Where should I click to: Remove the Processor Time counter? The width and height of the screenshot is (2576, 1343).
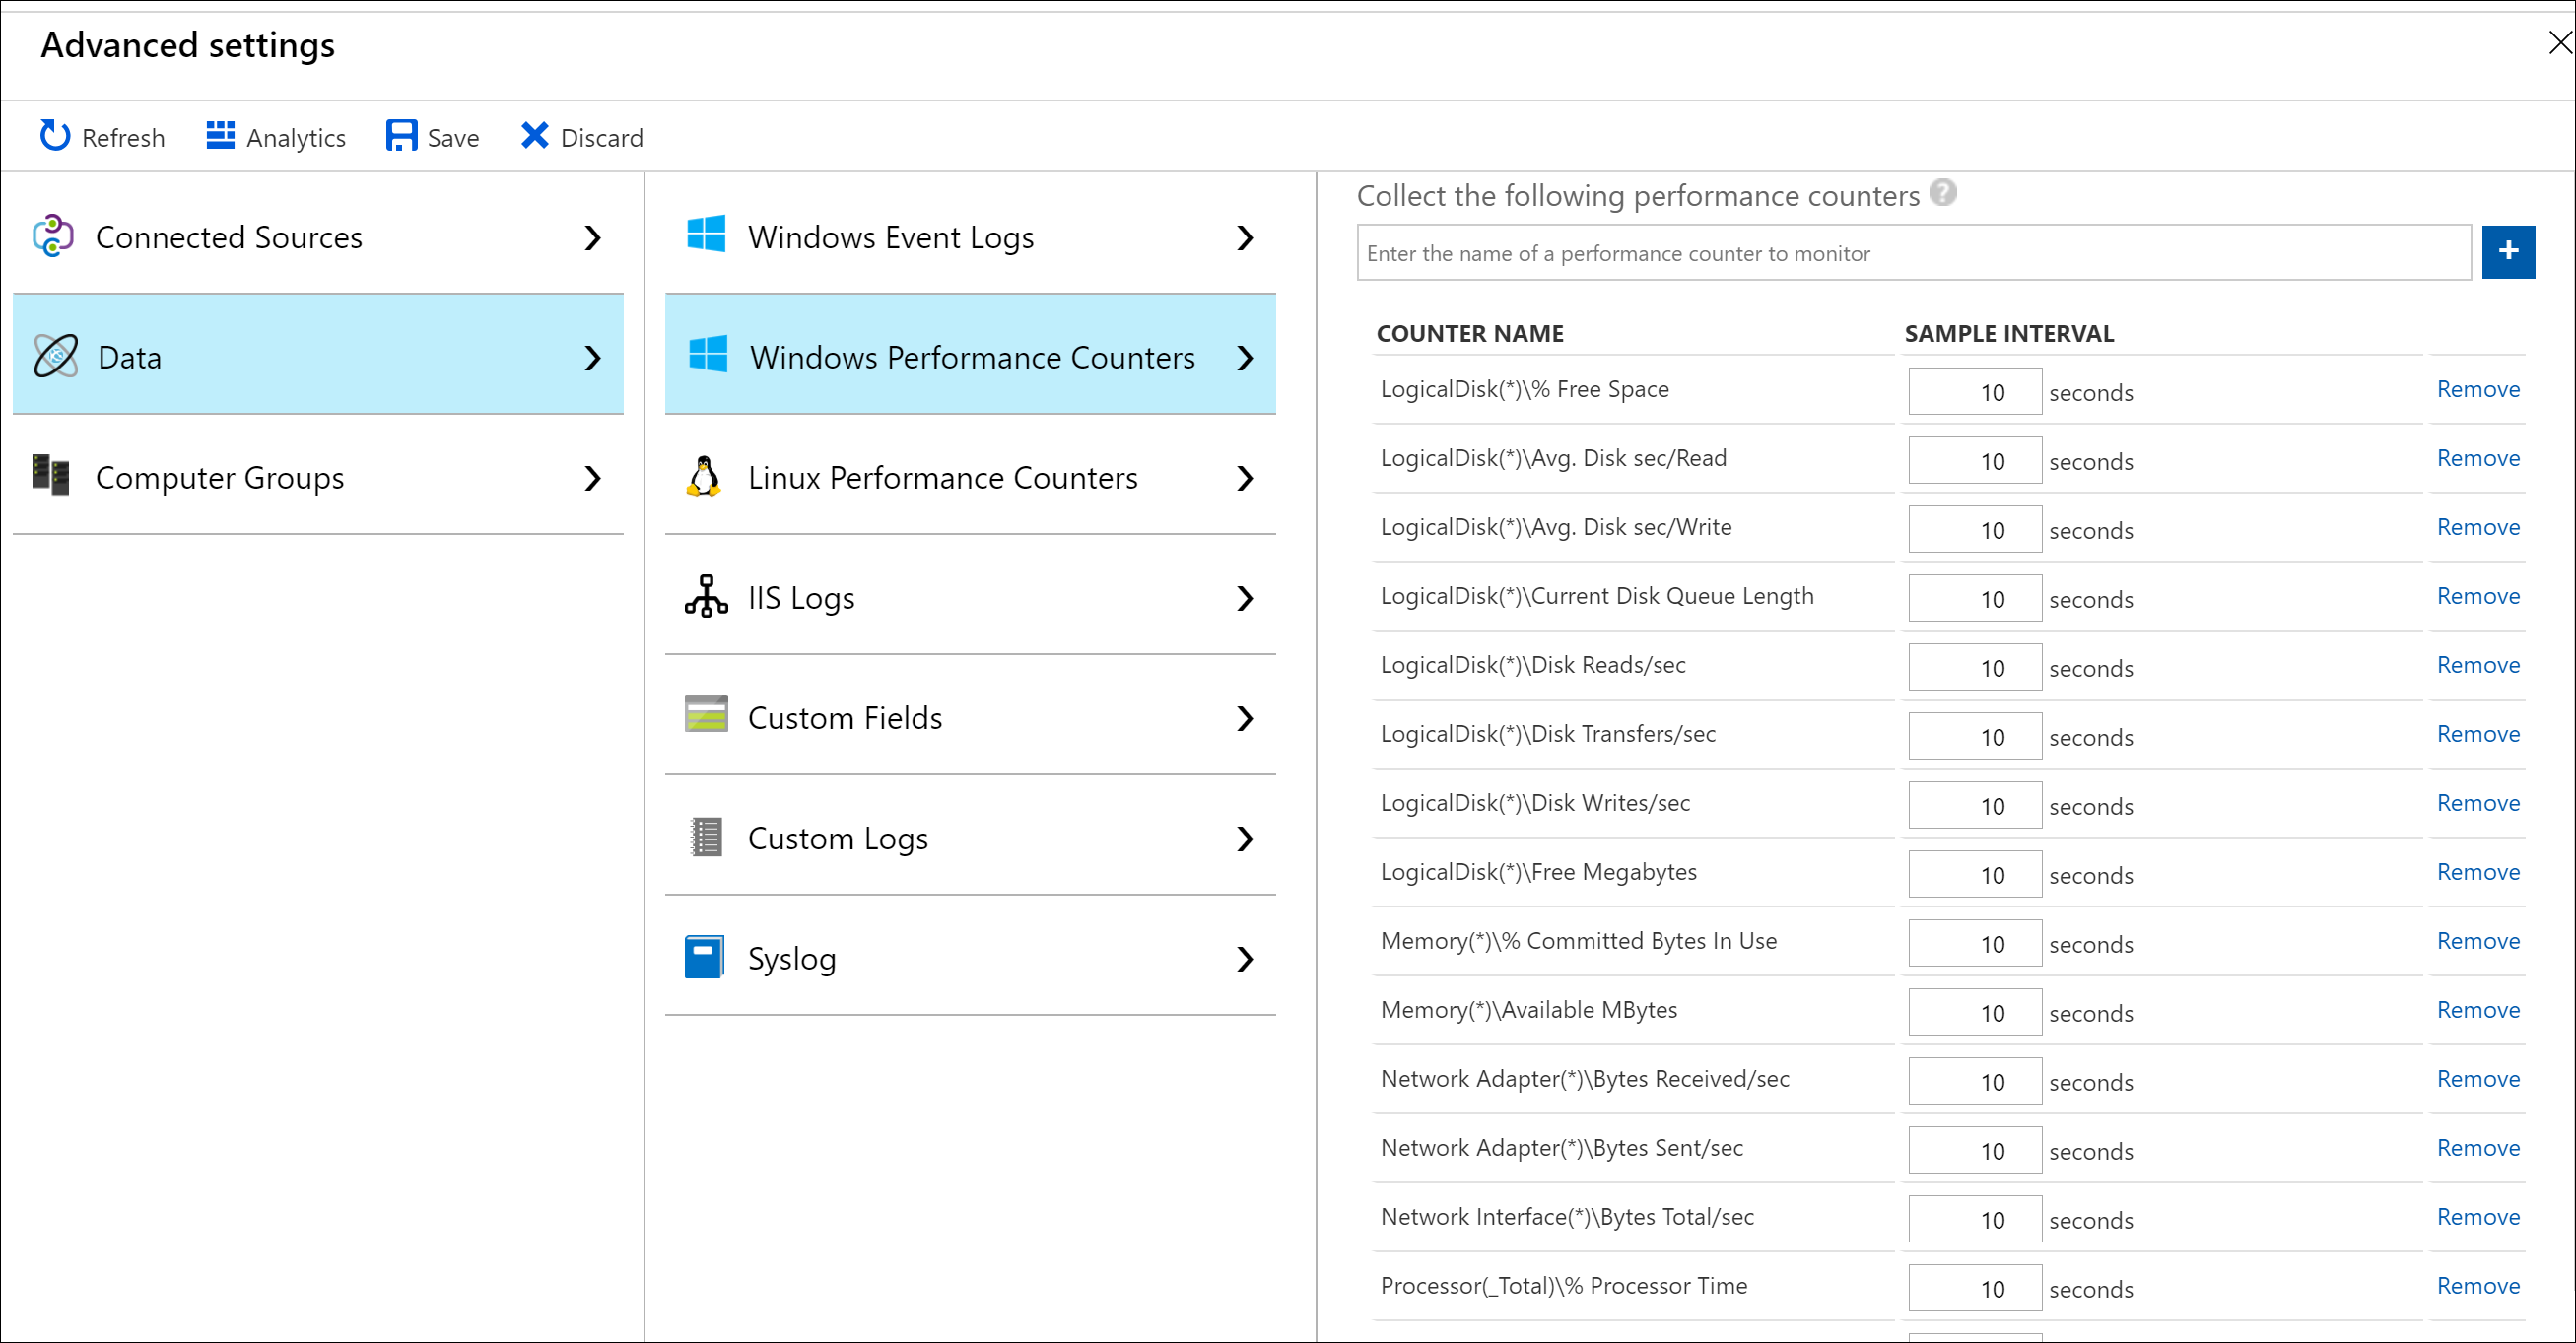click(2477, 1285)
